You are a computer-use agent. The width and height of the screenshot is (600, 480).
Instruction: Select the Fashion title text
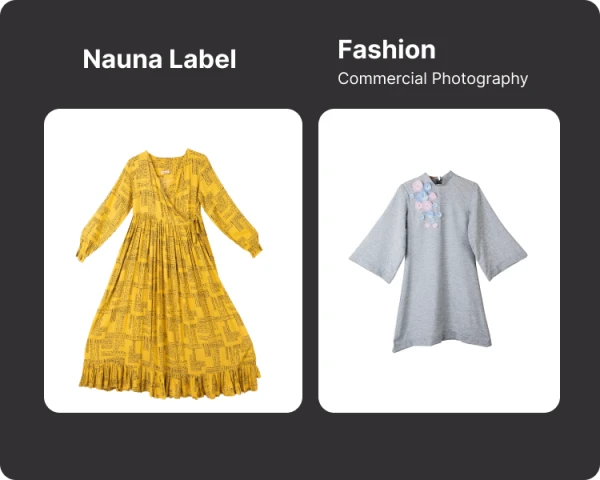(386, 50)
